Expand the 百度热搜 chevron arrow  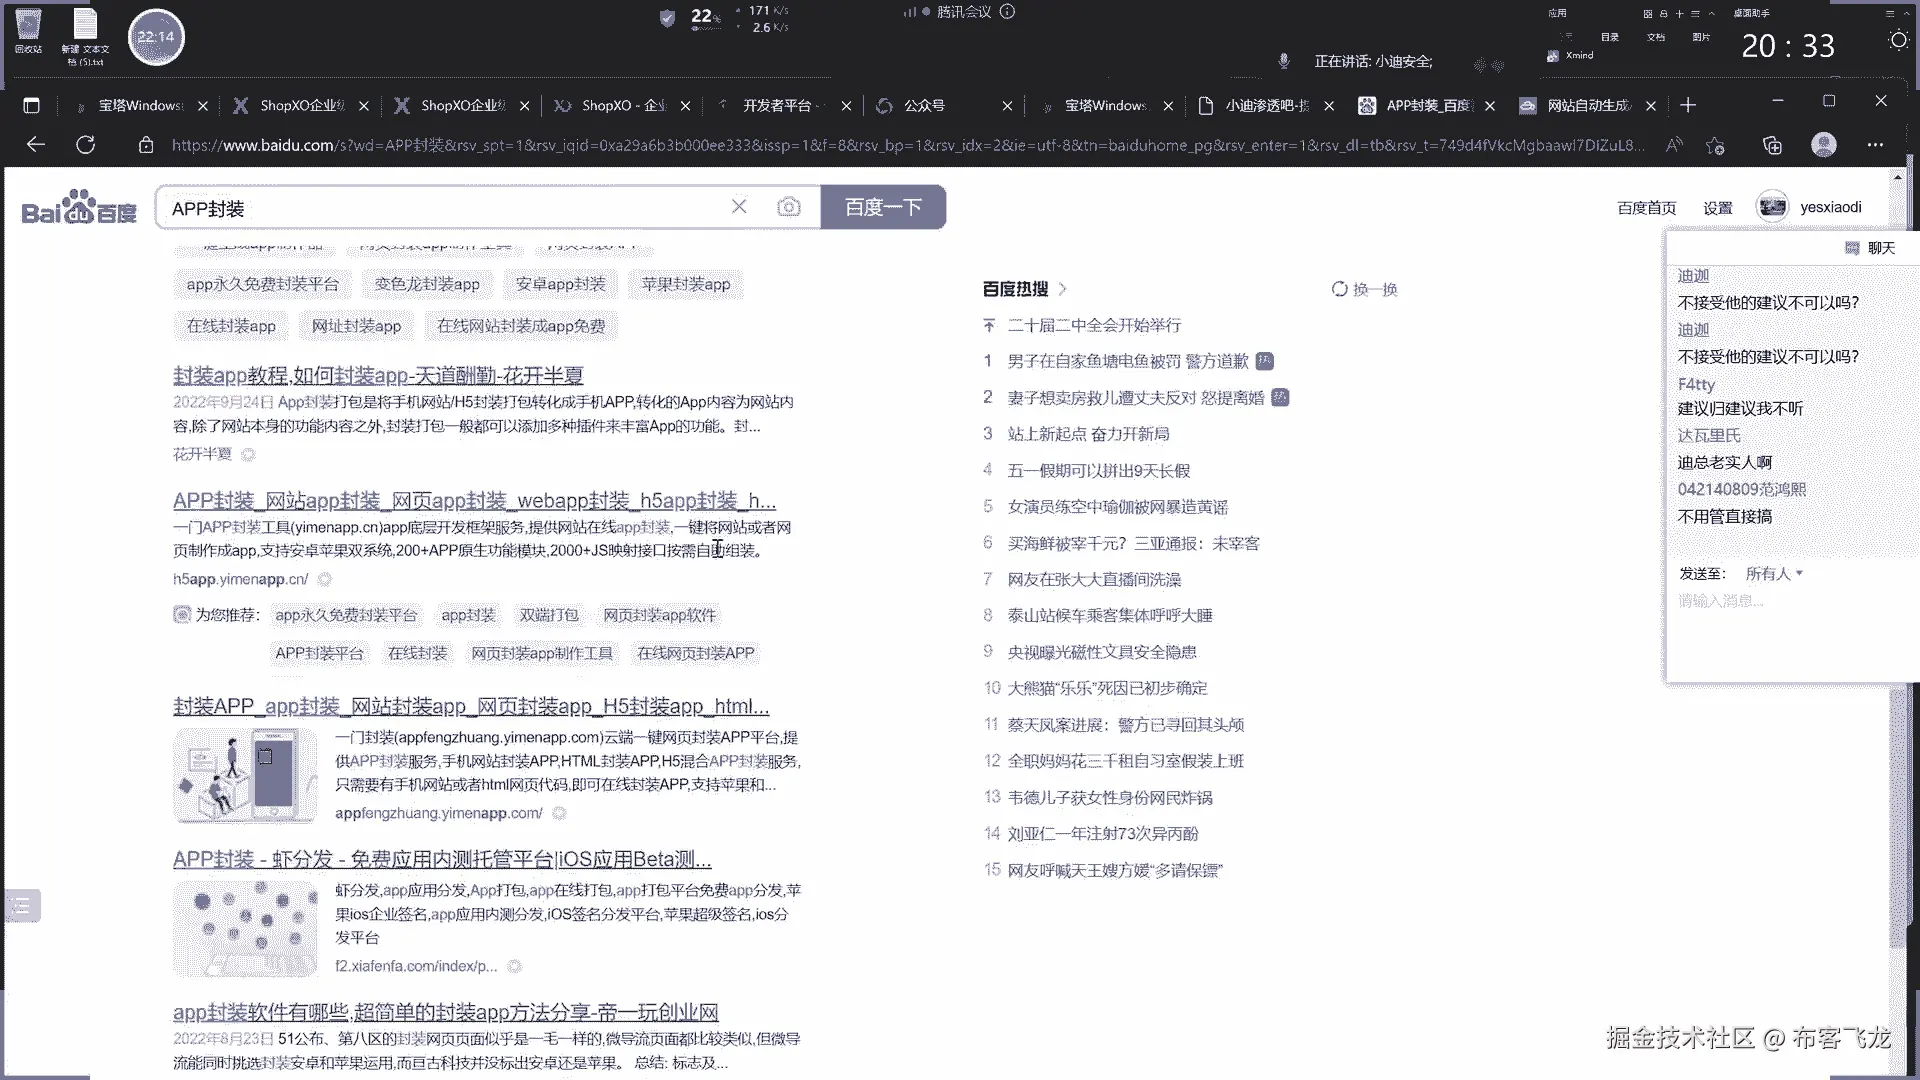[1062, 289]
